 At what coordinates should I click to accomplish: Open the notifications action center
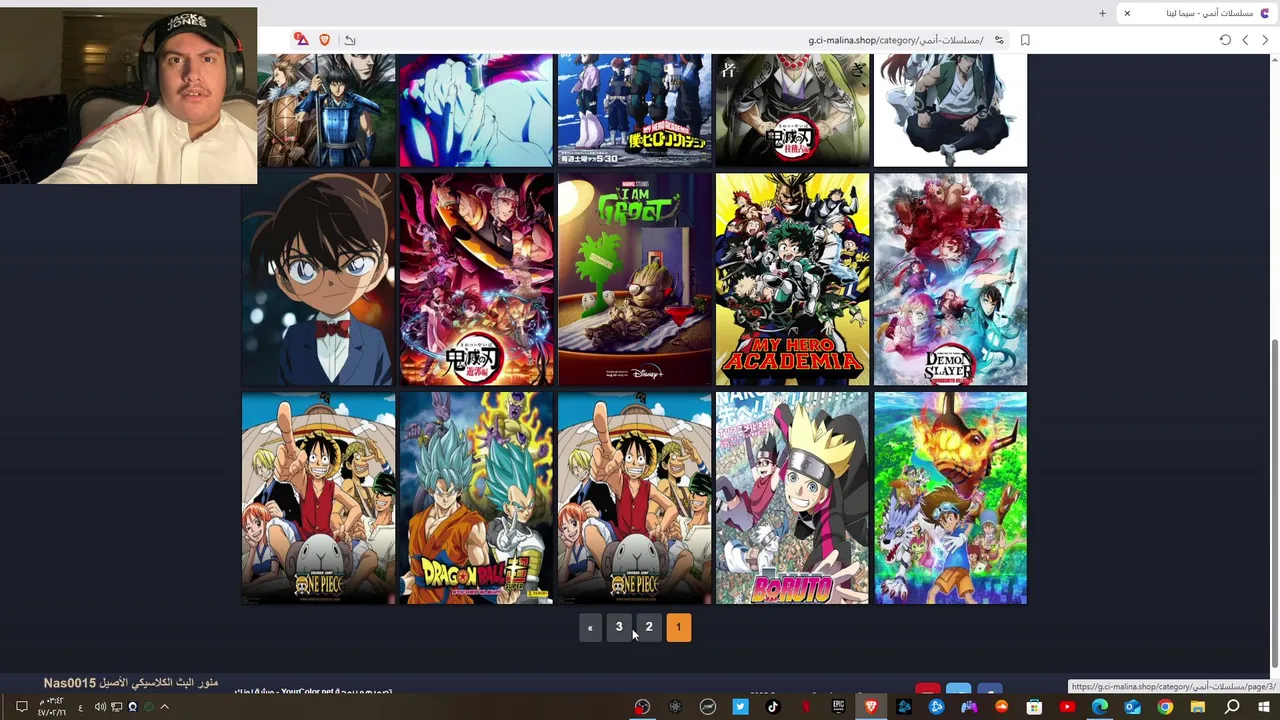(x=21, y=707)
